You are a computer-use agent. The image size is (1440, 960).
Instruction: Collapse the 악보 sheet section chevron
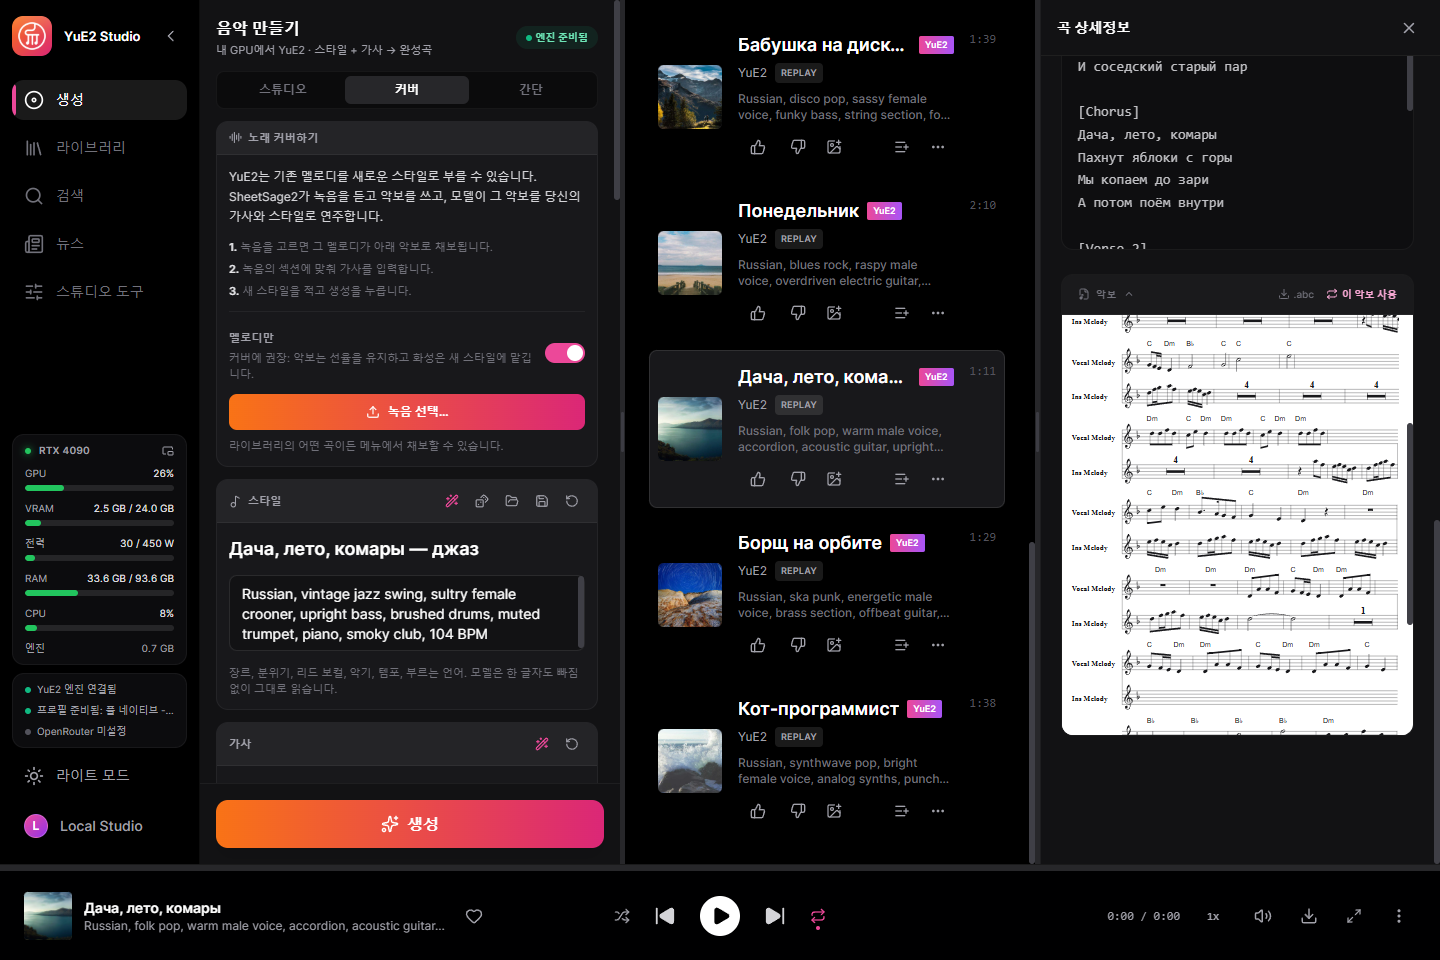point(1129,294)
